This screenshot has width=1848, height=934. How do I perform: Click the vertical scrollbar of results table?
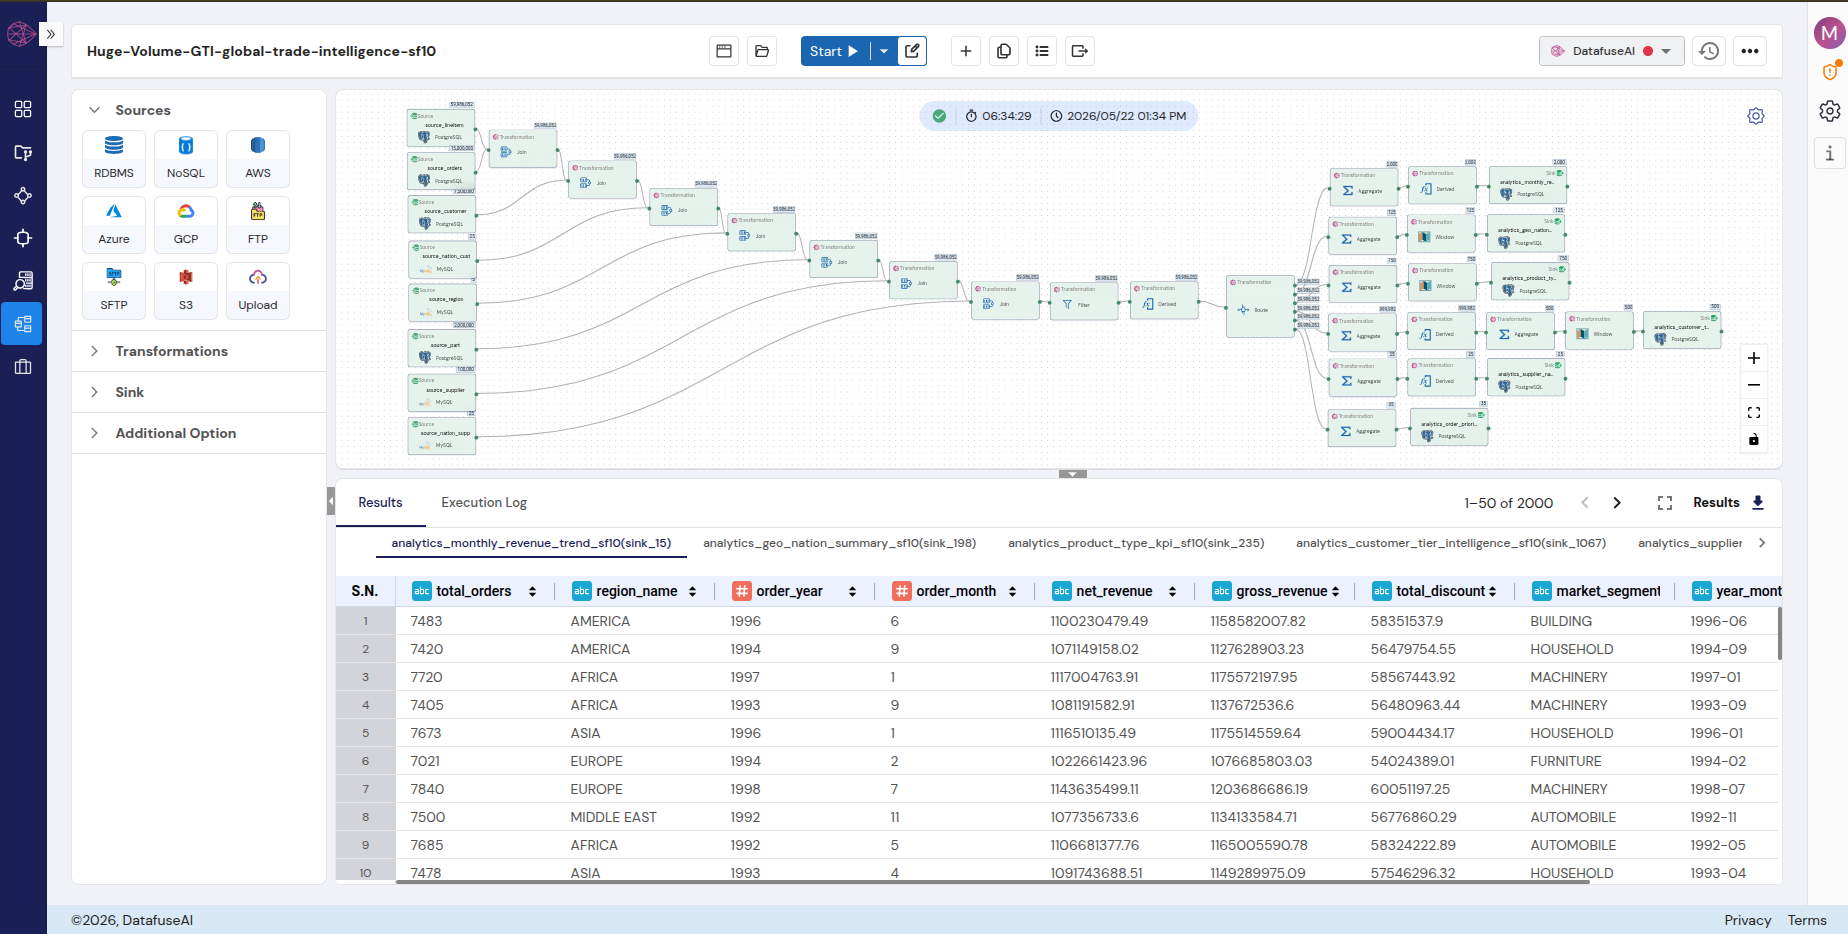point(1780,633)
